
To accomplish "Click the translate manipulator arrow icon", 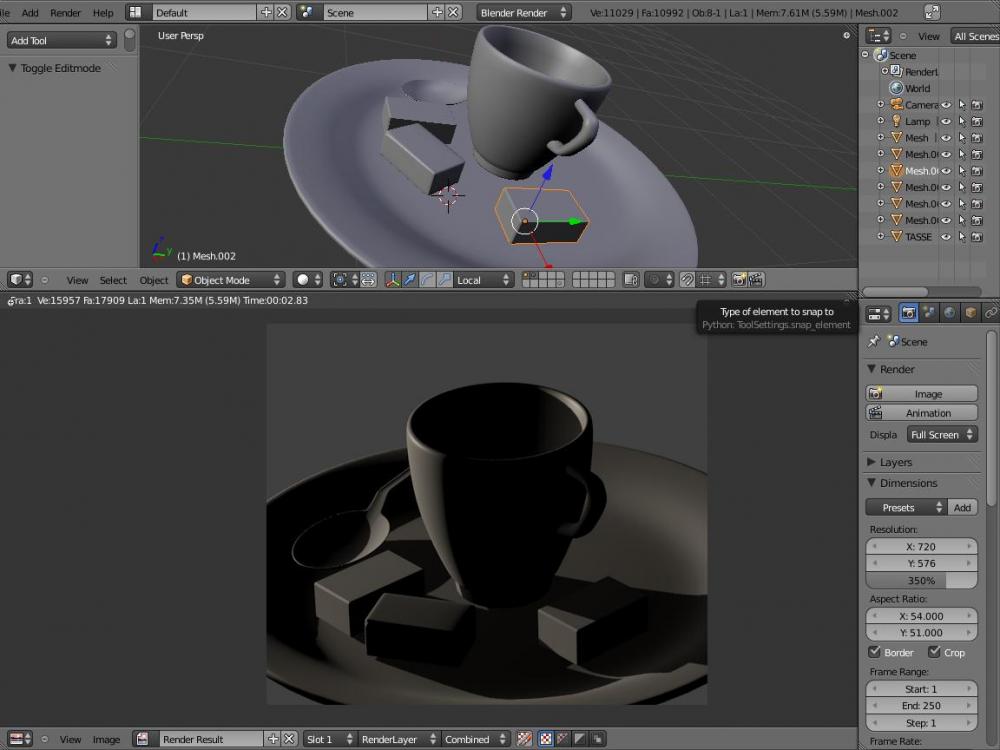I will [x=409, y=280].
